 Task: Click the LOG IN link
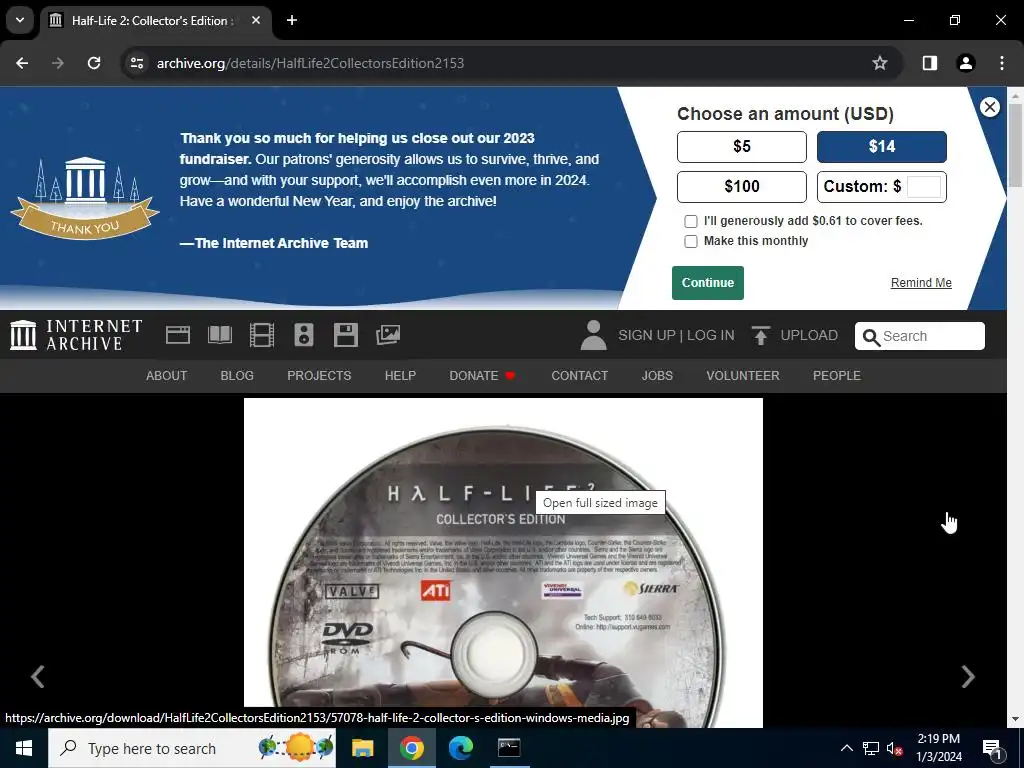click(711, 335)
